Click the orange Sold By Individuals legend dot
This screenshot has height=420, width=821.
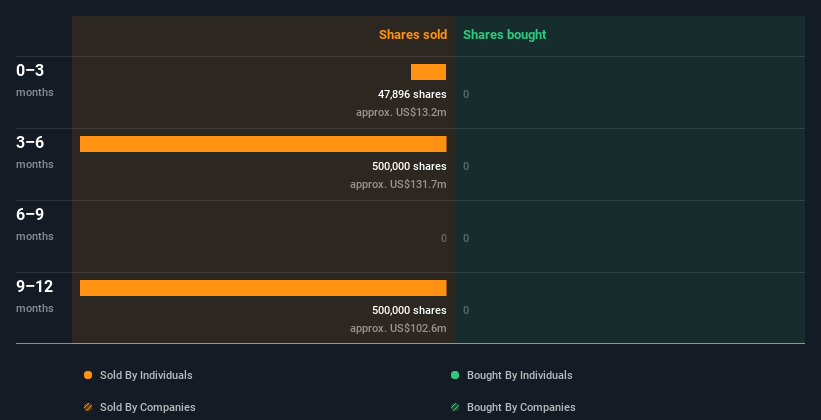click(88, 375)
